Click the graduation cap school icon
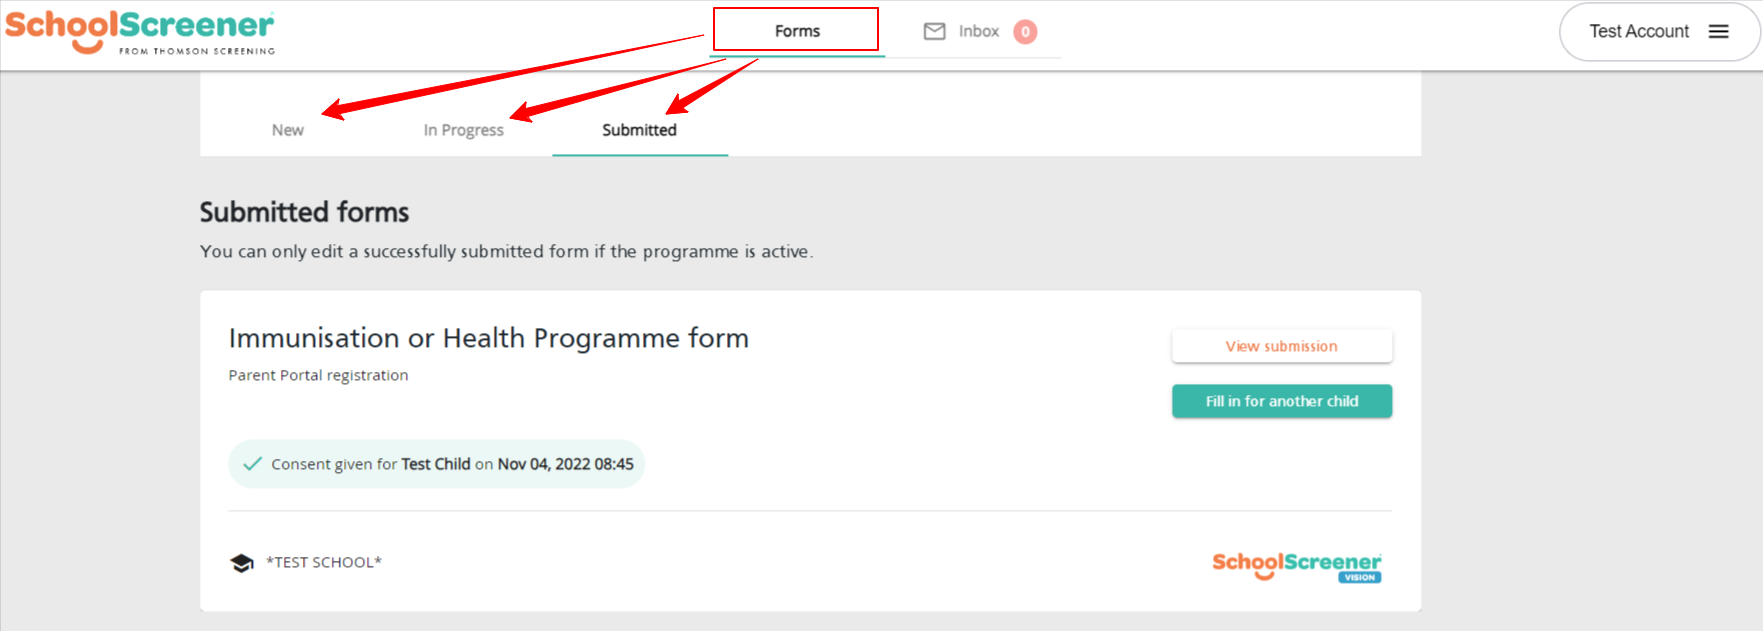The width and height of the screenshot is (1763, 631). coord(242,563)
